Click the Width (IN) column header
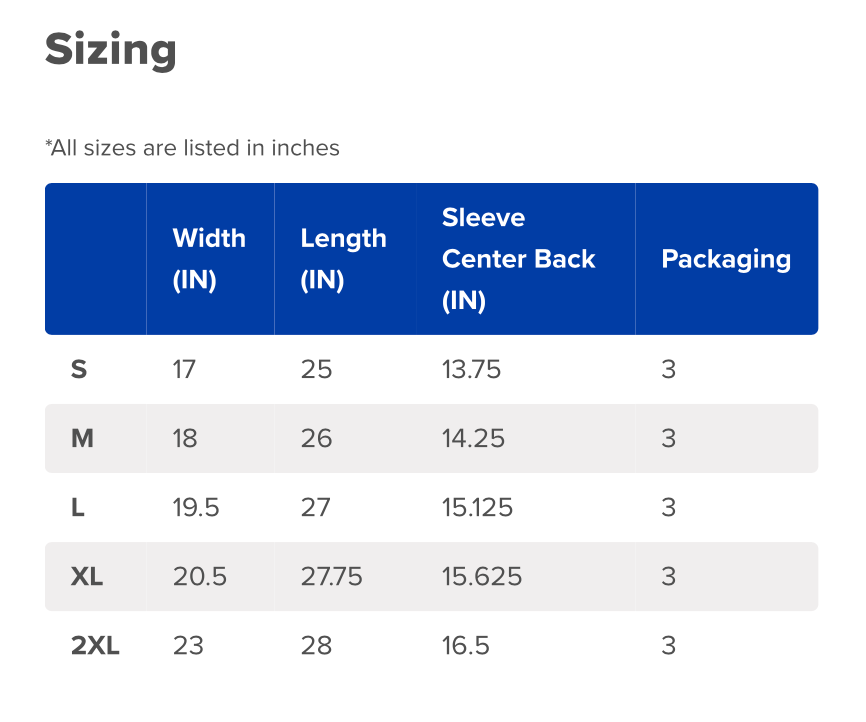 [x=209, y=259]
